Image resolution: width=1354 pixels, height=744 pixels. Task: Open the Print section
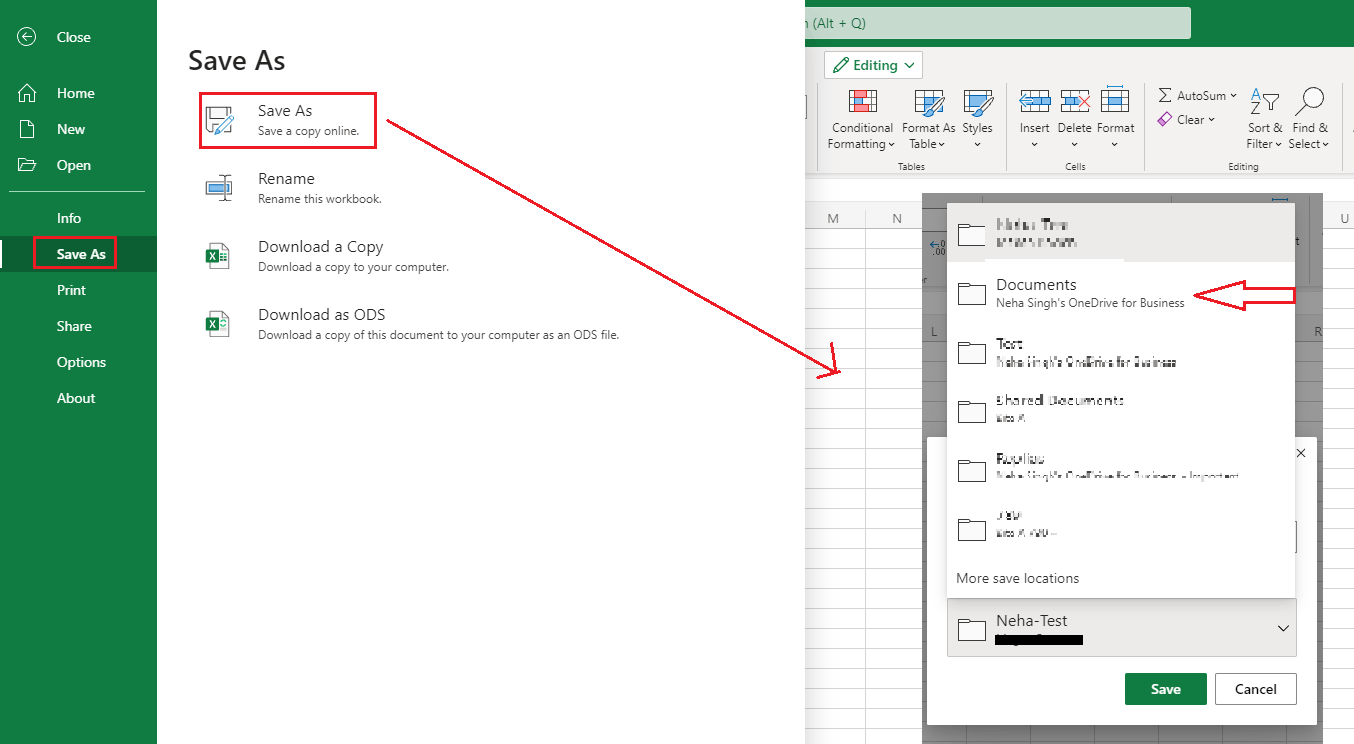[x=71, y=290]
